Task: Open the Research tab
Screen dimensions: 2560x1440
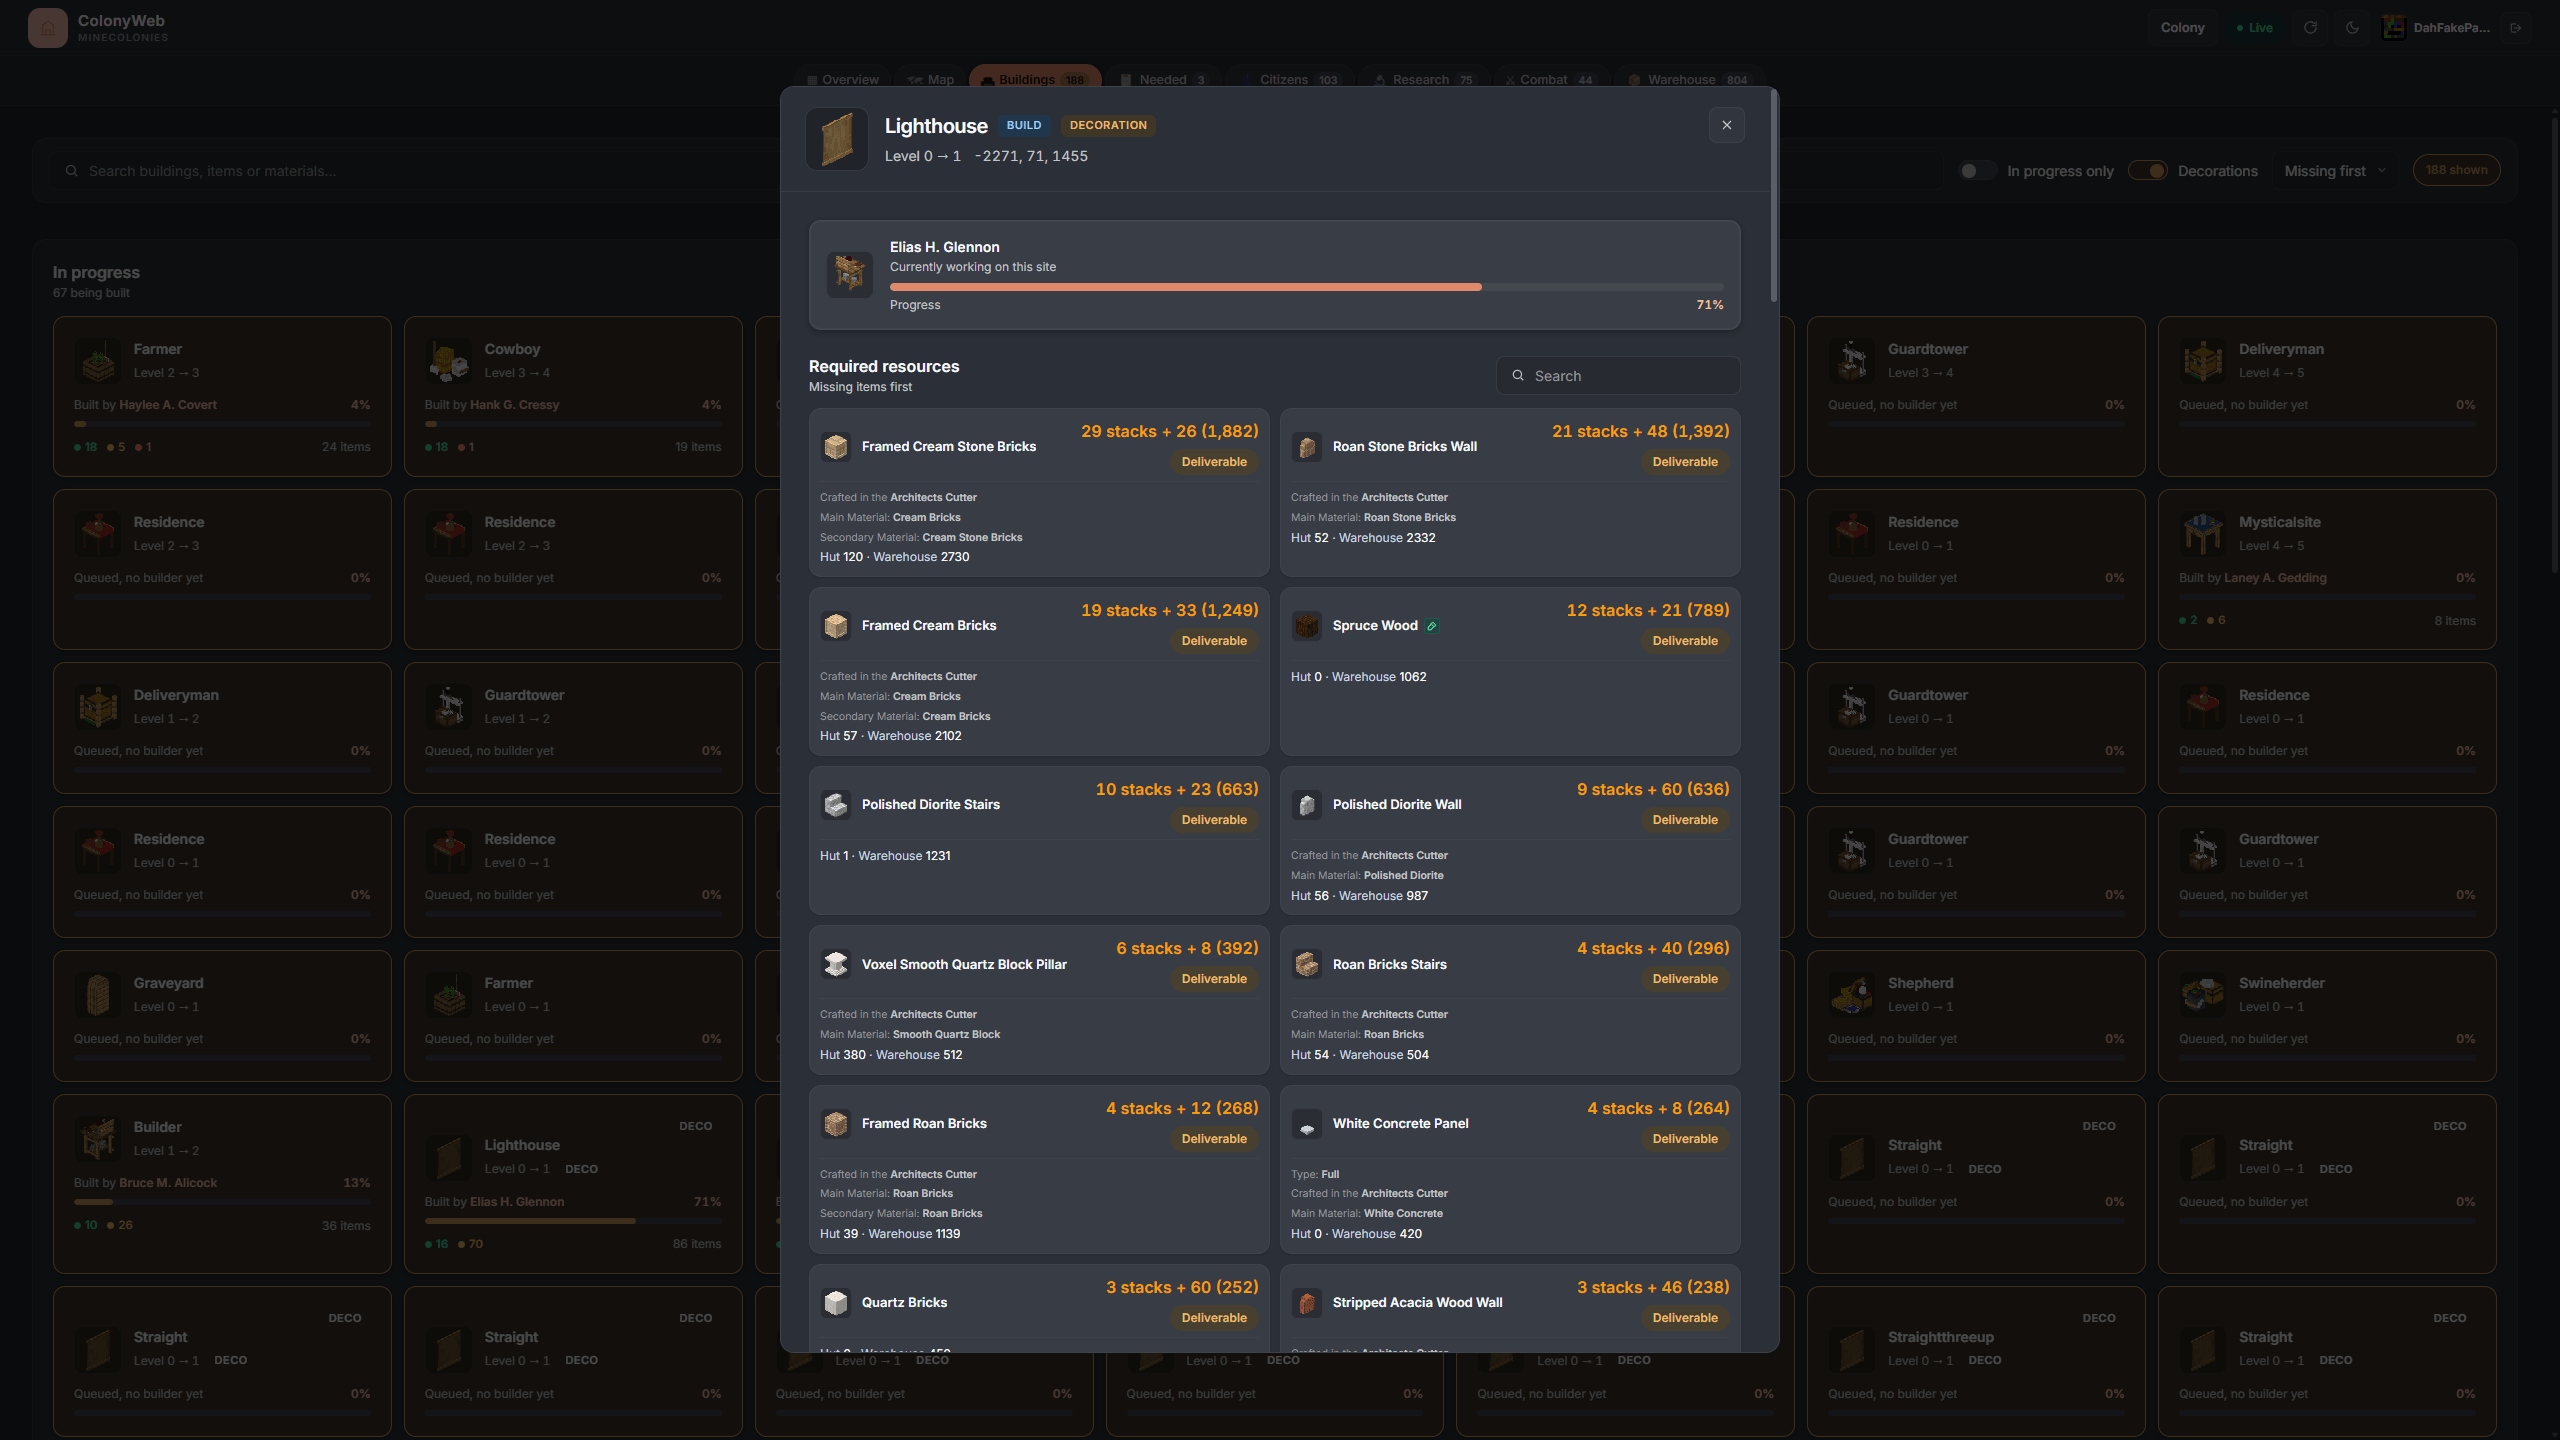Action: 1424,79
